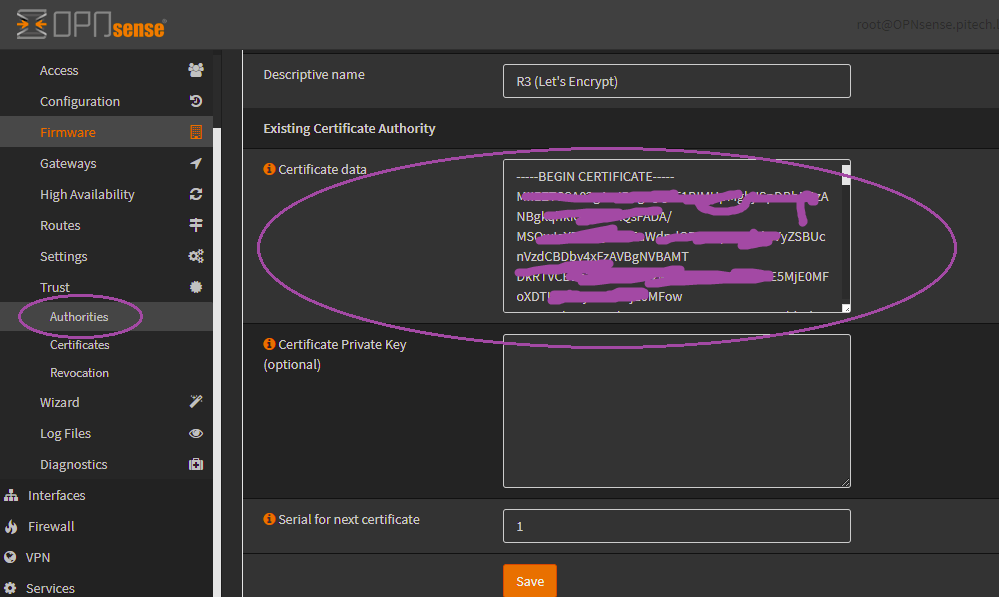This screenshot has width=999, height=597.
Task: Expand the Interfaces menu section
Action: point(56,495)
